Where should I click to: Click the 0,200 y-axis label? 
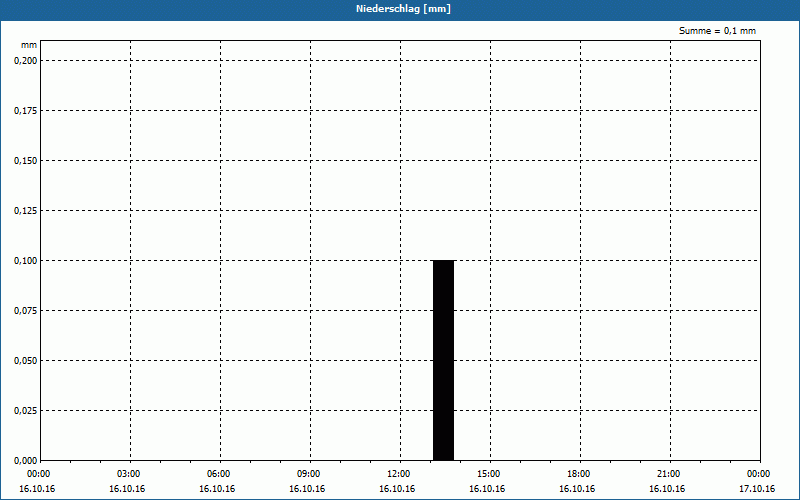[26, 61]
